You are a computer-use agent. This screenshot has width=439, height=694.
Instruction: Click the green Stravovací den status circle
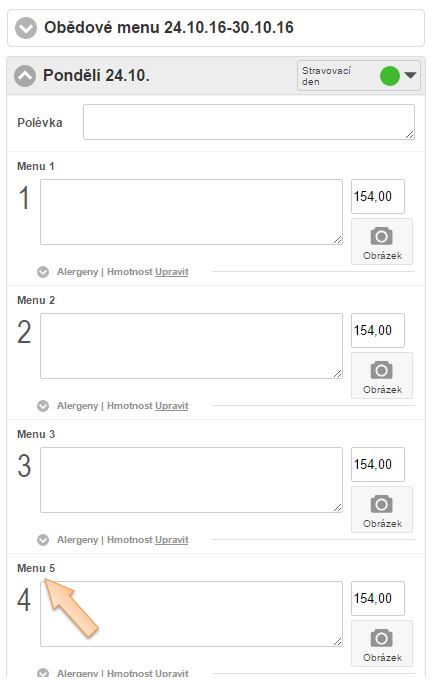click(x=390, y=76)
